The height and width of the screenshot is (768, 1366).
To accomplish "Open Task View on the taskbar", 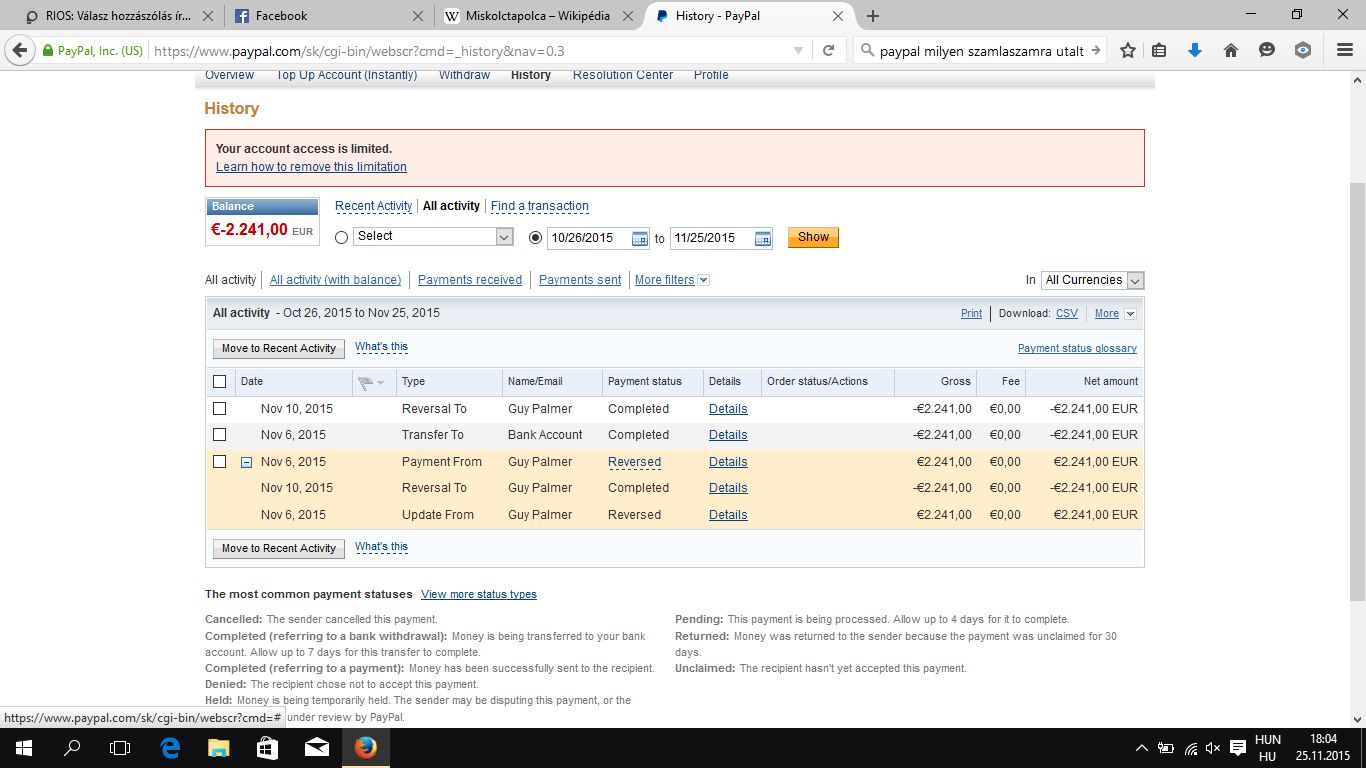I will 120,747.
